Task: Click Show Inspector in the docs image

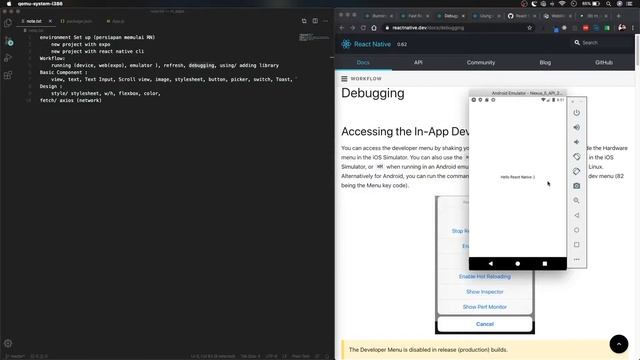Action: [x=484, y=292]
